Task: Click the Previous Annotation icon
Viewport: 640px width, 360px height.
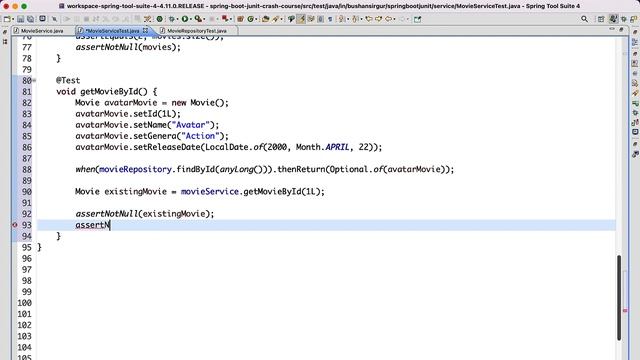Action: click(355, 19)
